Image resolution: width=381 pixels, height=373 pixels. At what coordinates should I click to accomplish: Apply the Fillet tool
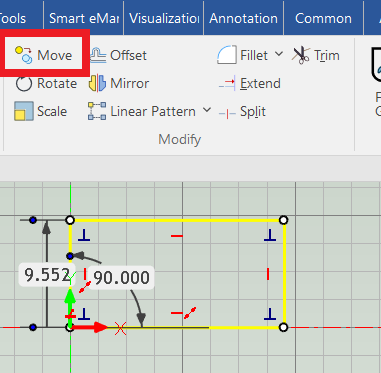pyautogui.click(x=243, y=55)
